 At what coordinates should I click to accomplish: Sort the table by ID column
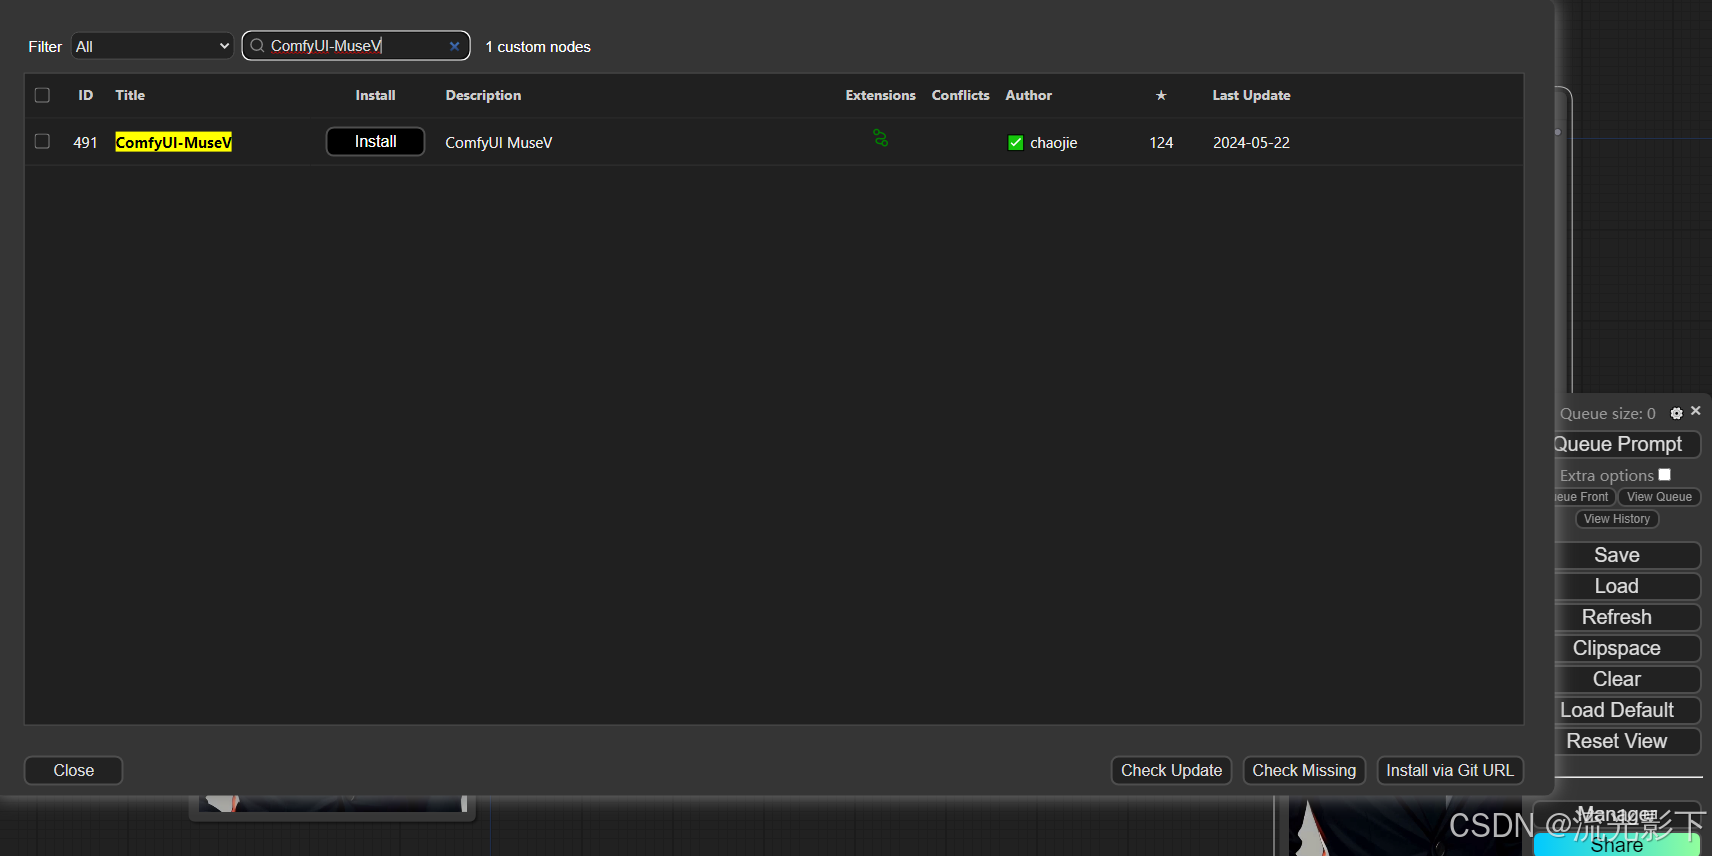click(x=86, y=95)
